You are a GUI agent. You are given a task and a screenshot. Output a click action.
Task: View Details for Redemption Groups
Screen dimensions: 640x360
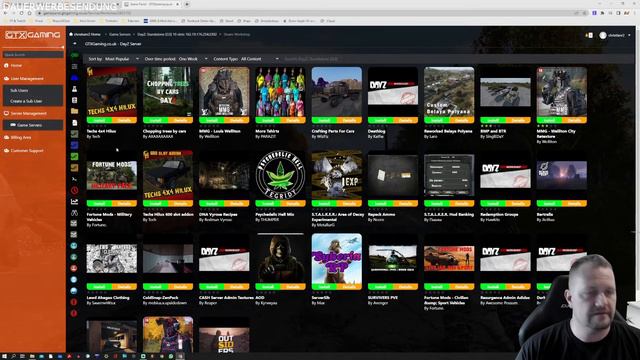[518, 203]
